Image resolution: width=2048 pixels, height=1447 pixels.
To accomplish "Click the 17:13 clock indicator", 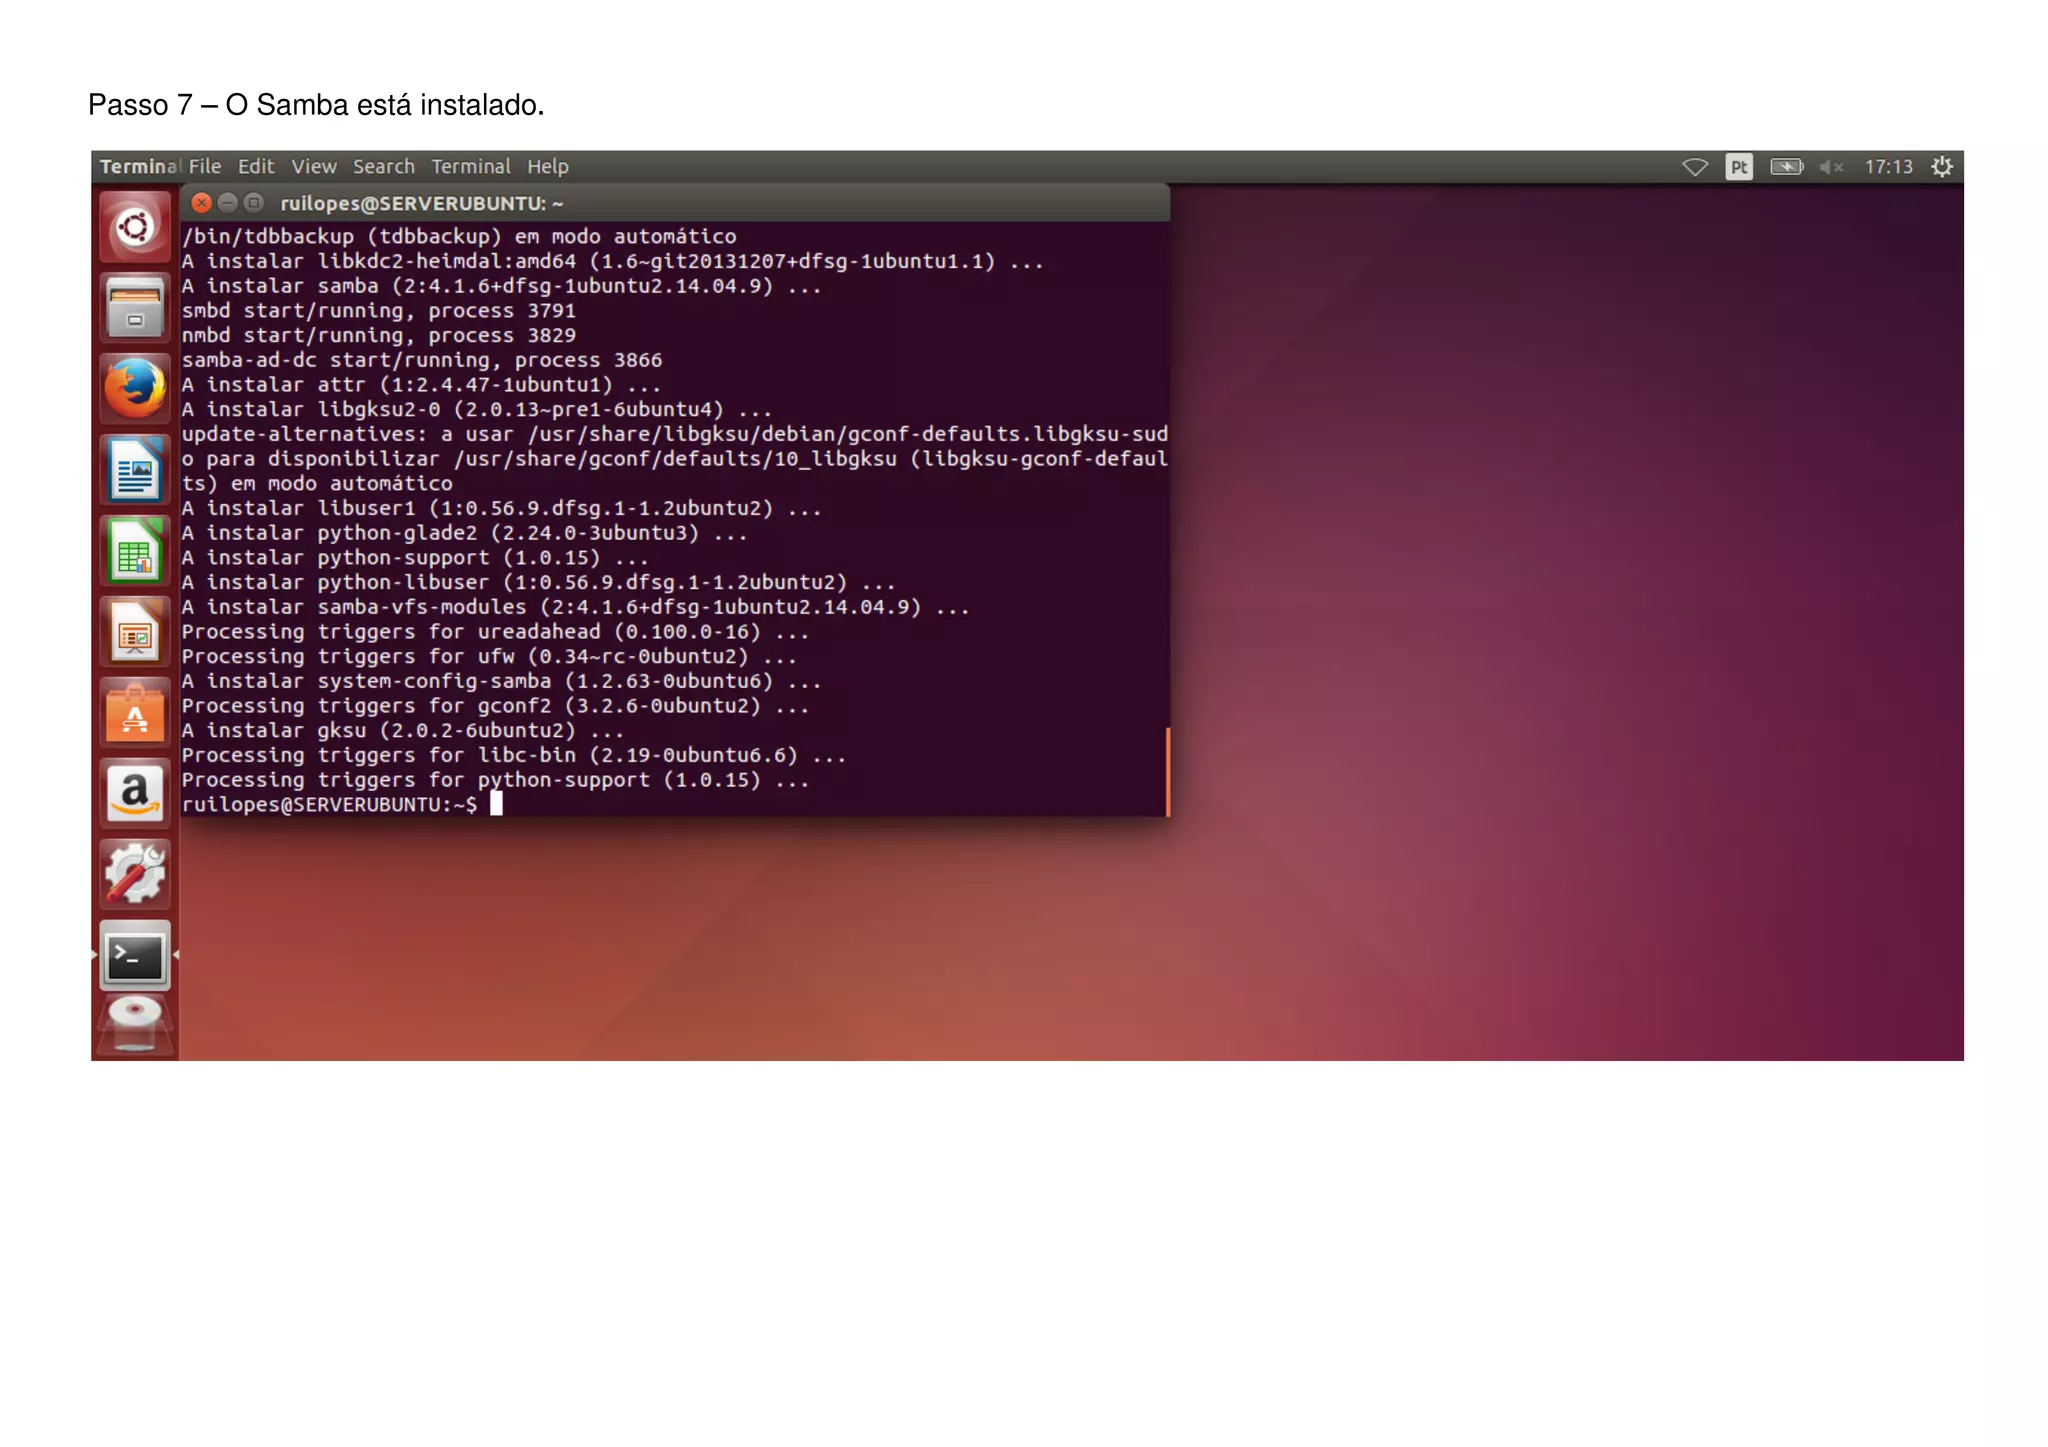I will click(x=1888, y=167).
